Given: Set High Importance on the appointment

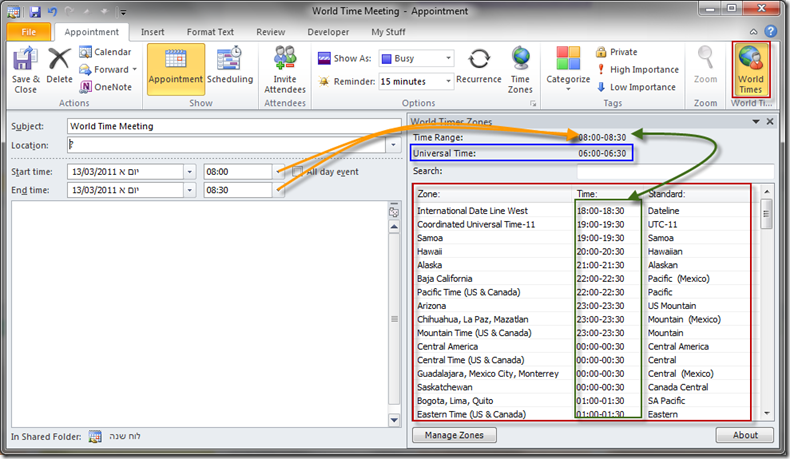Looking at the screenshot, I should pos(637,70).
